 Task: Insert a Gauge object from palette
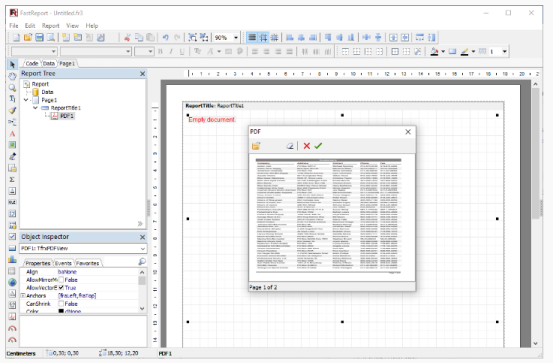pos(12,328)
